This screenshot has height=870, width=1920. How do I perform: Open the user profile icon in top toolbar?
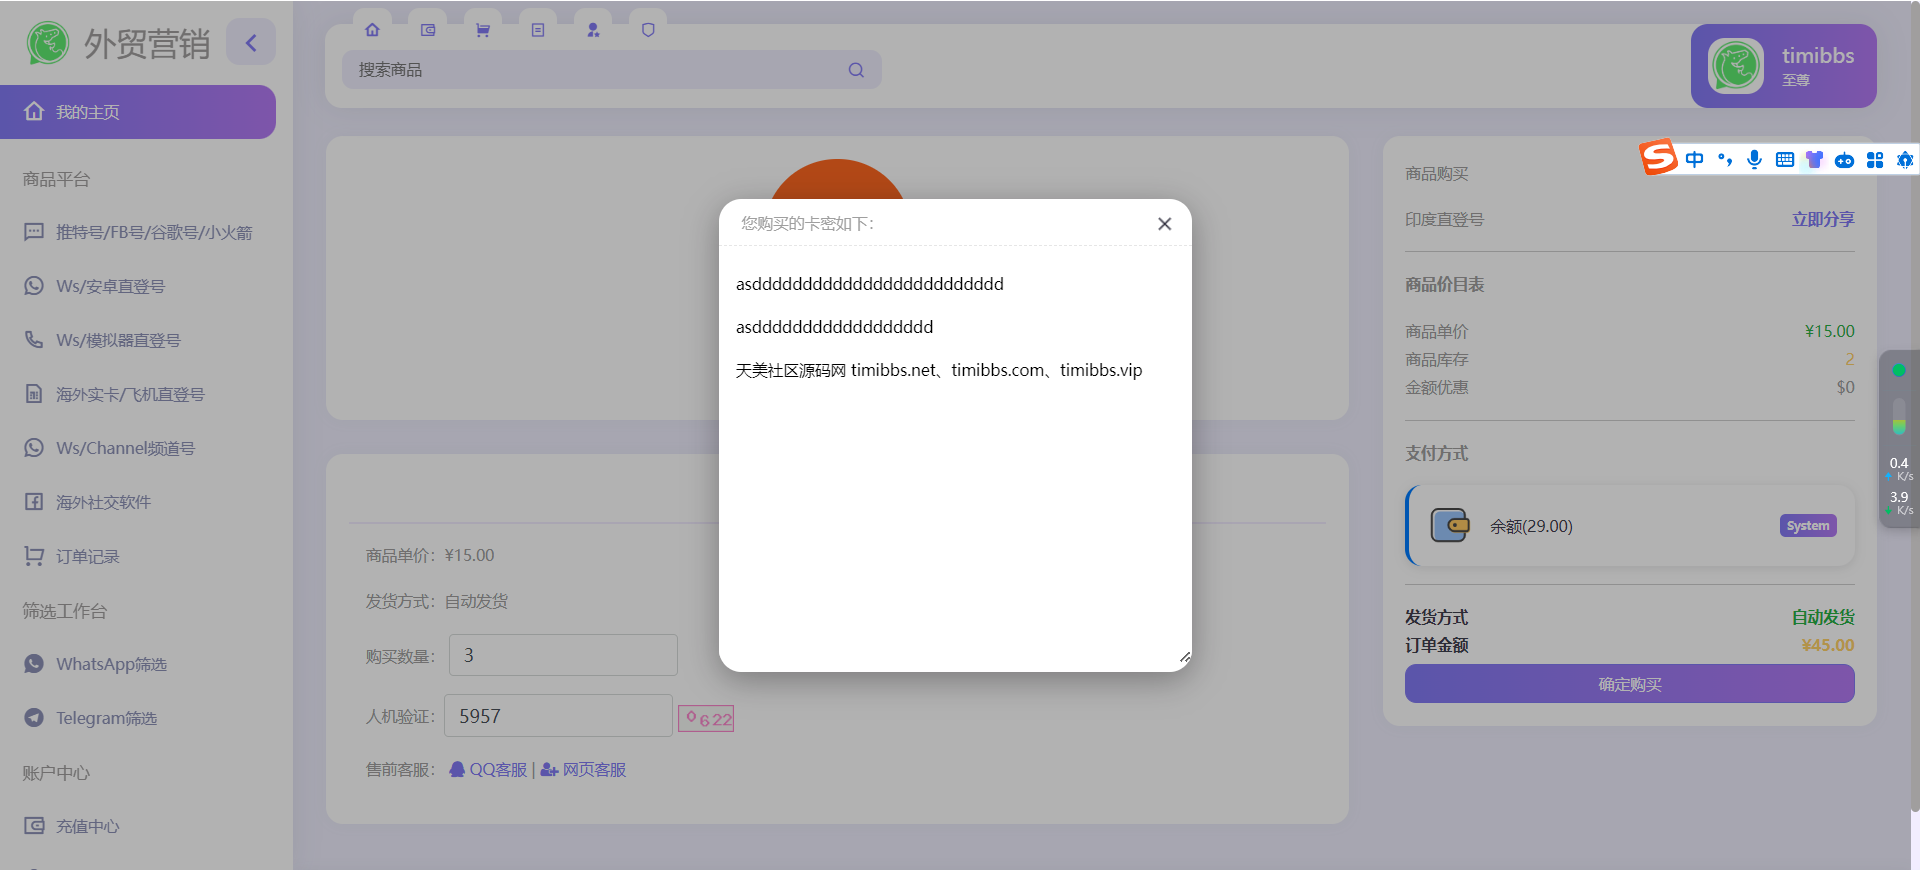(593, 30)
